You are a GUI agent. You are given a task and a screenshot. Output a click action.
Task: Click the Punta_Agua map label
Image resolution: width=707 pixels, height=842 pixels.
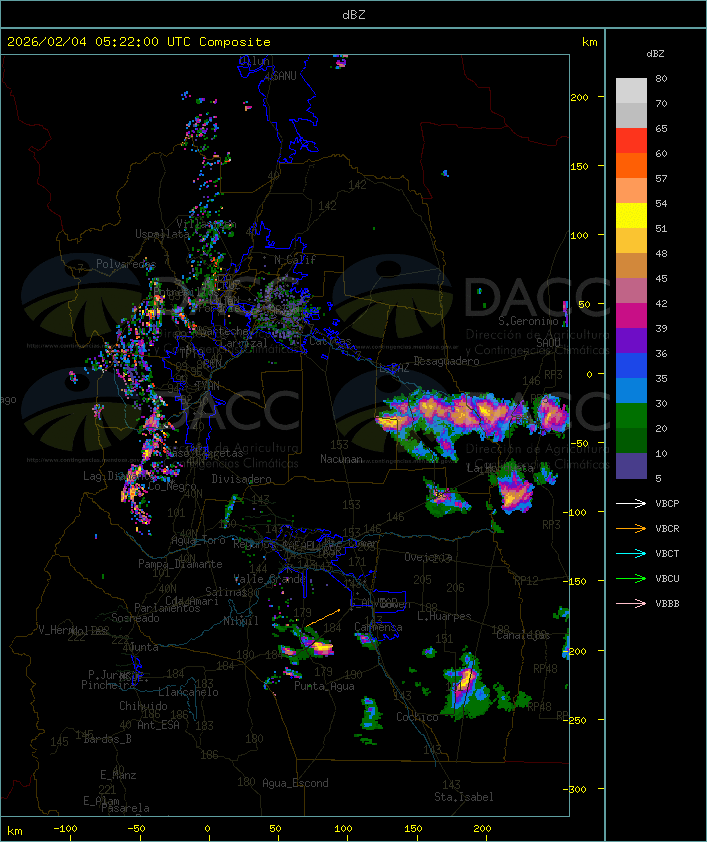tap(324, 686)
